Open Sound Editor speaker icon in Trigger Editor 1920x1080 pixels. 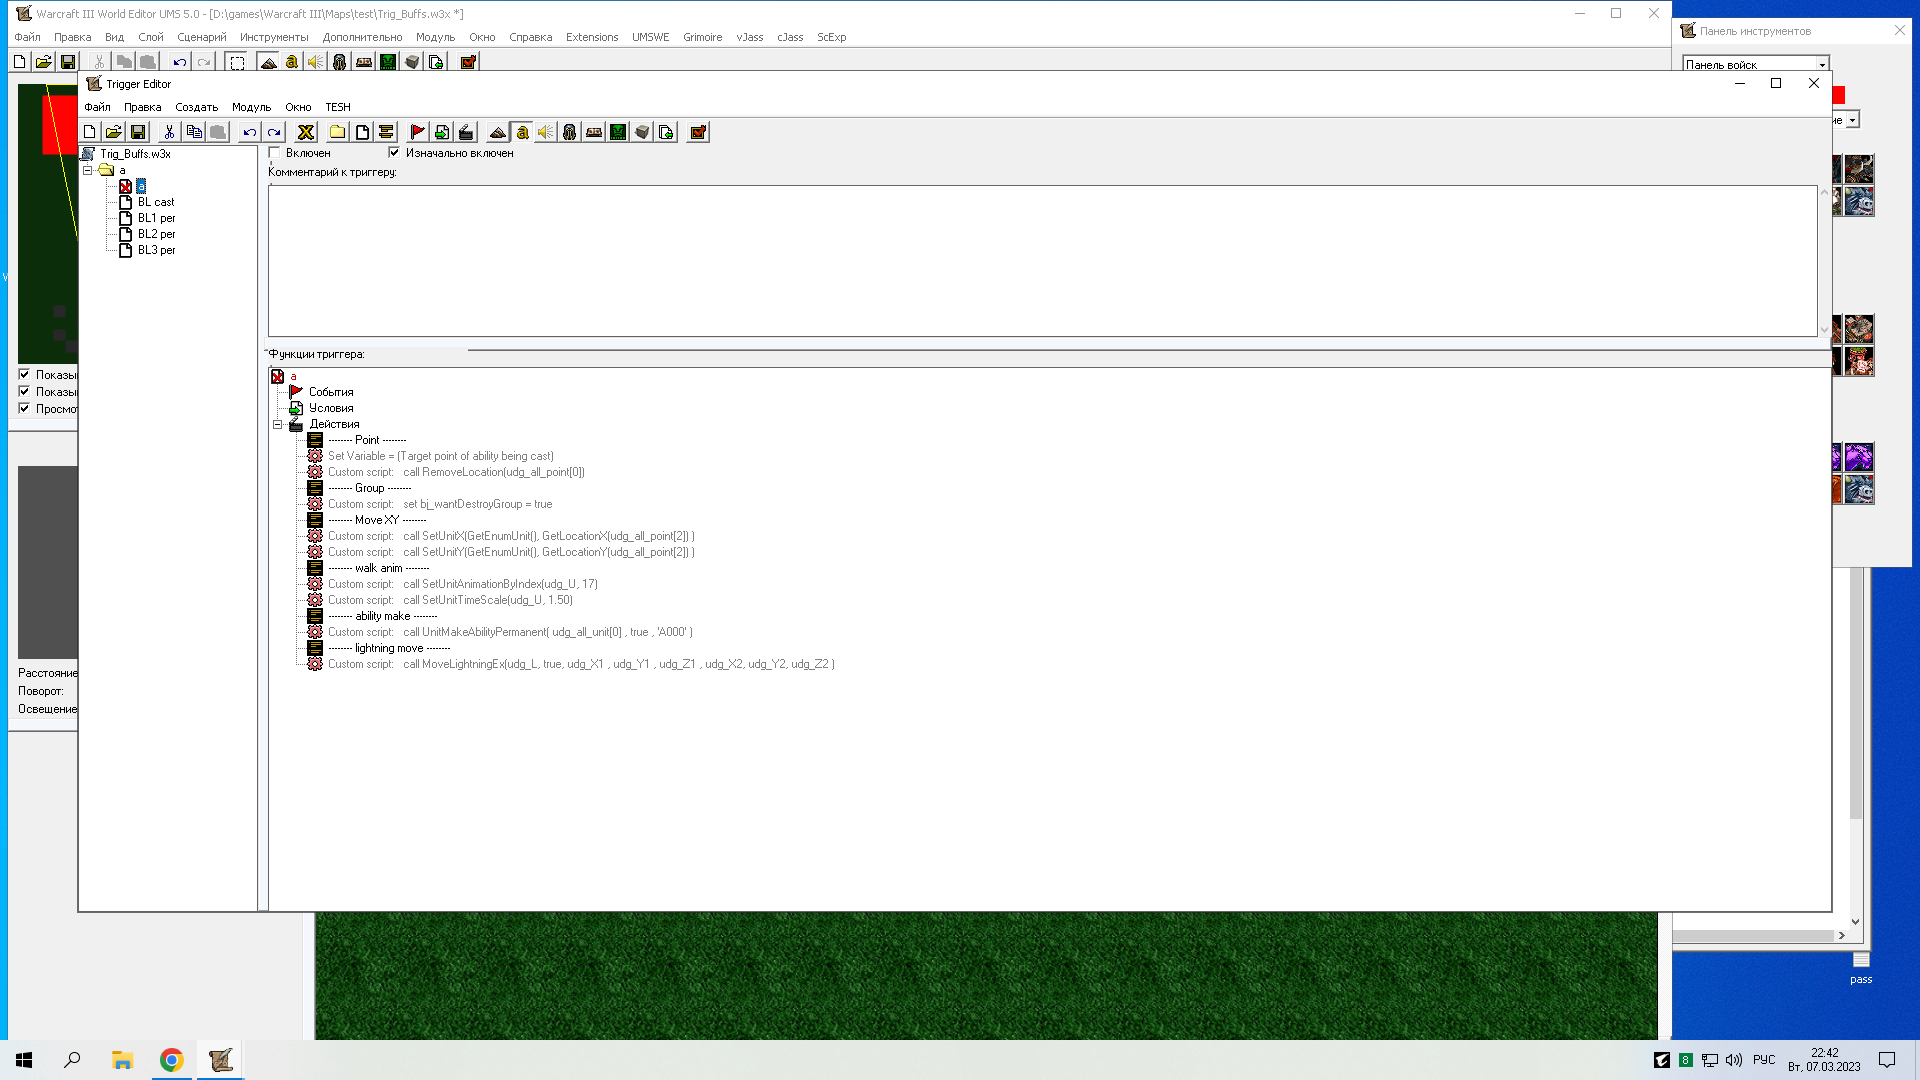546,132
